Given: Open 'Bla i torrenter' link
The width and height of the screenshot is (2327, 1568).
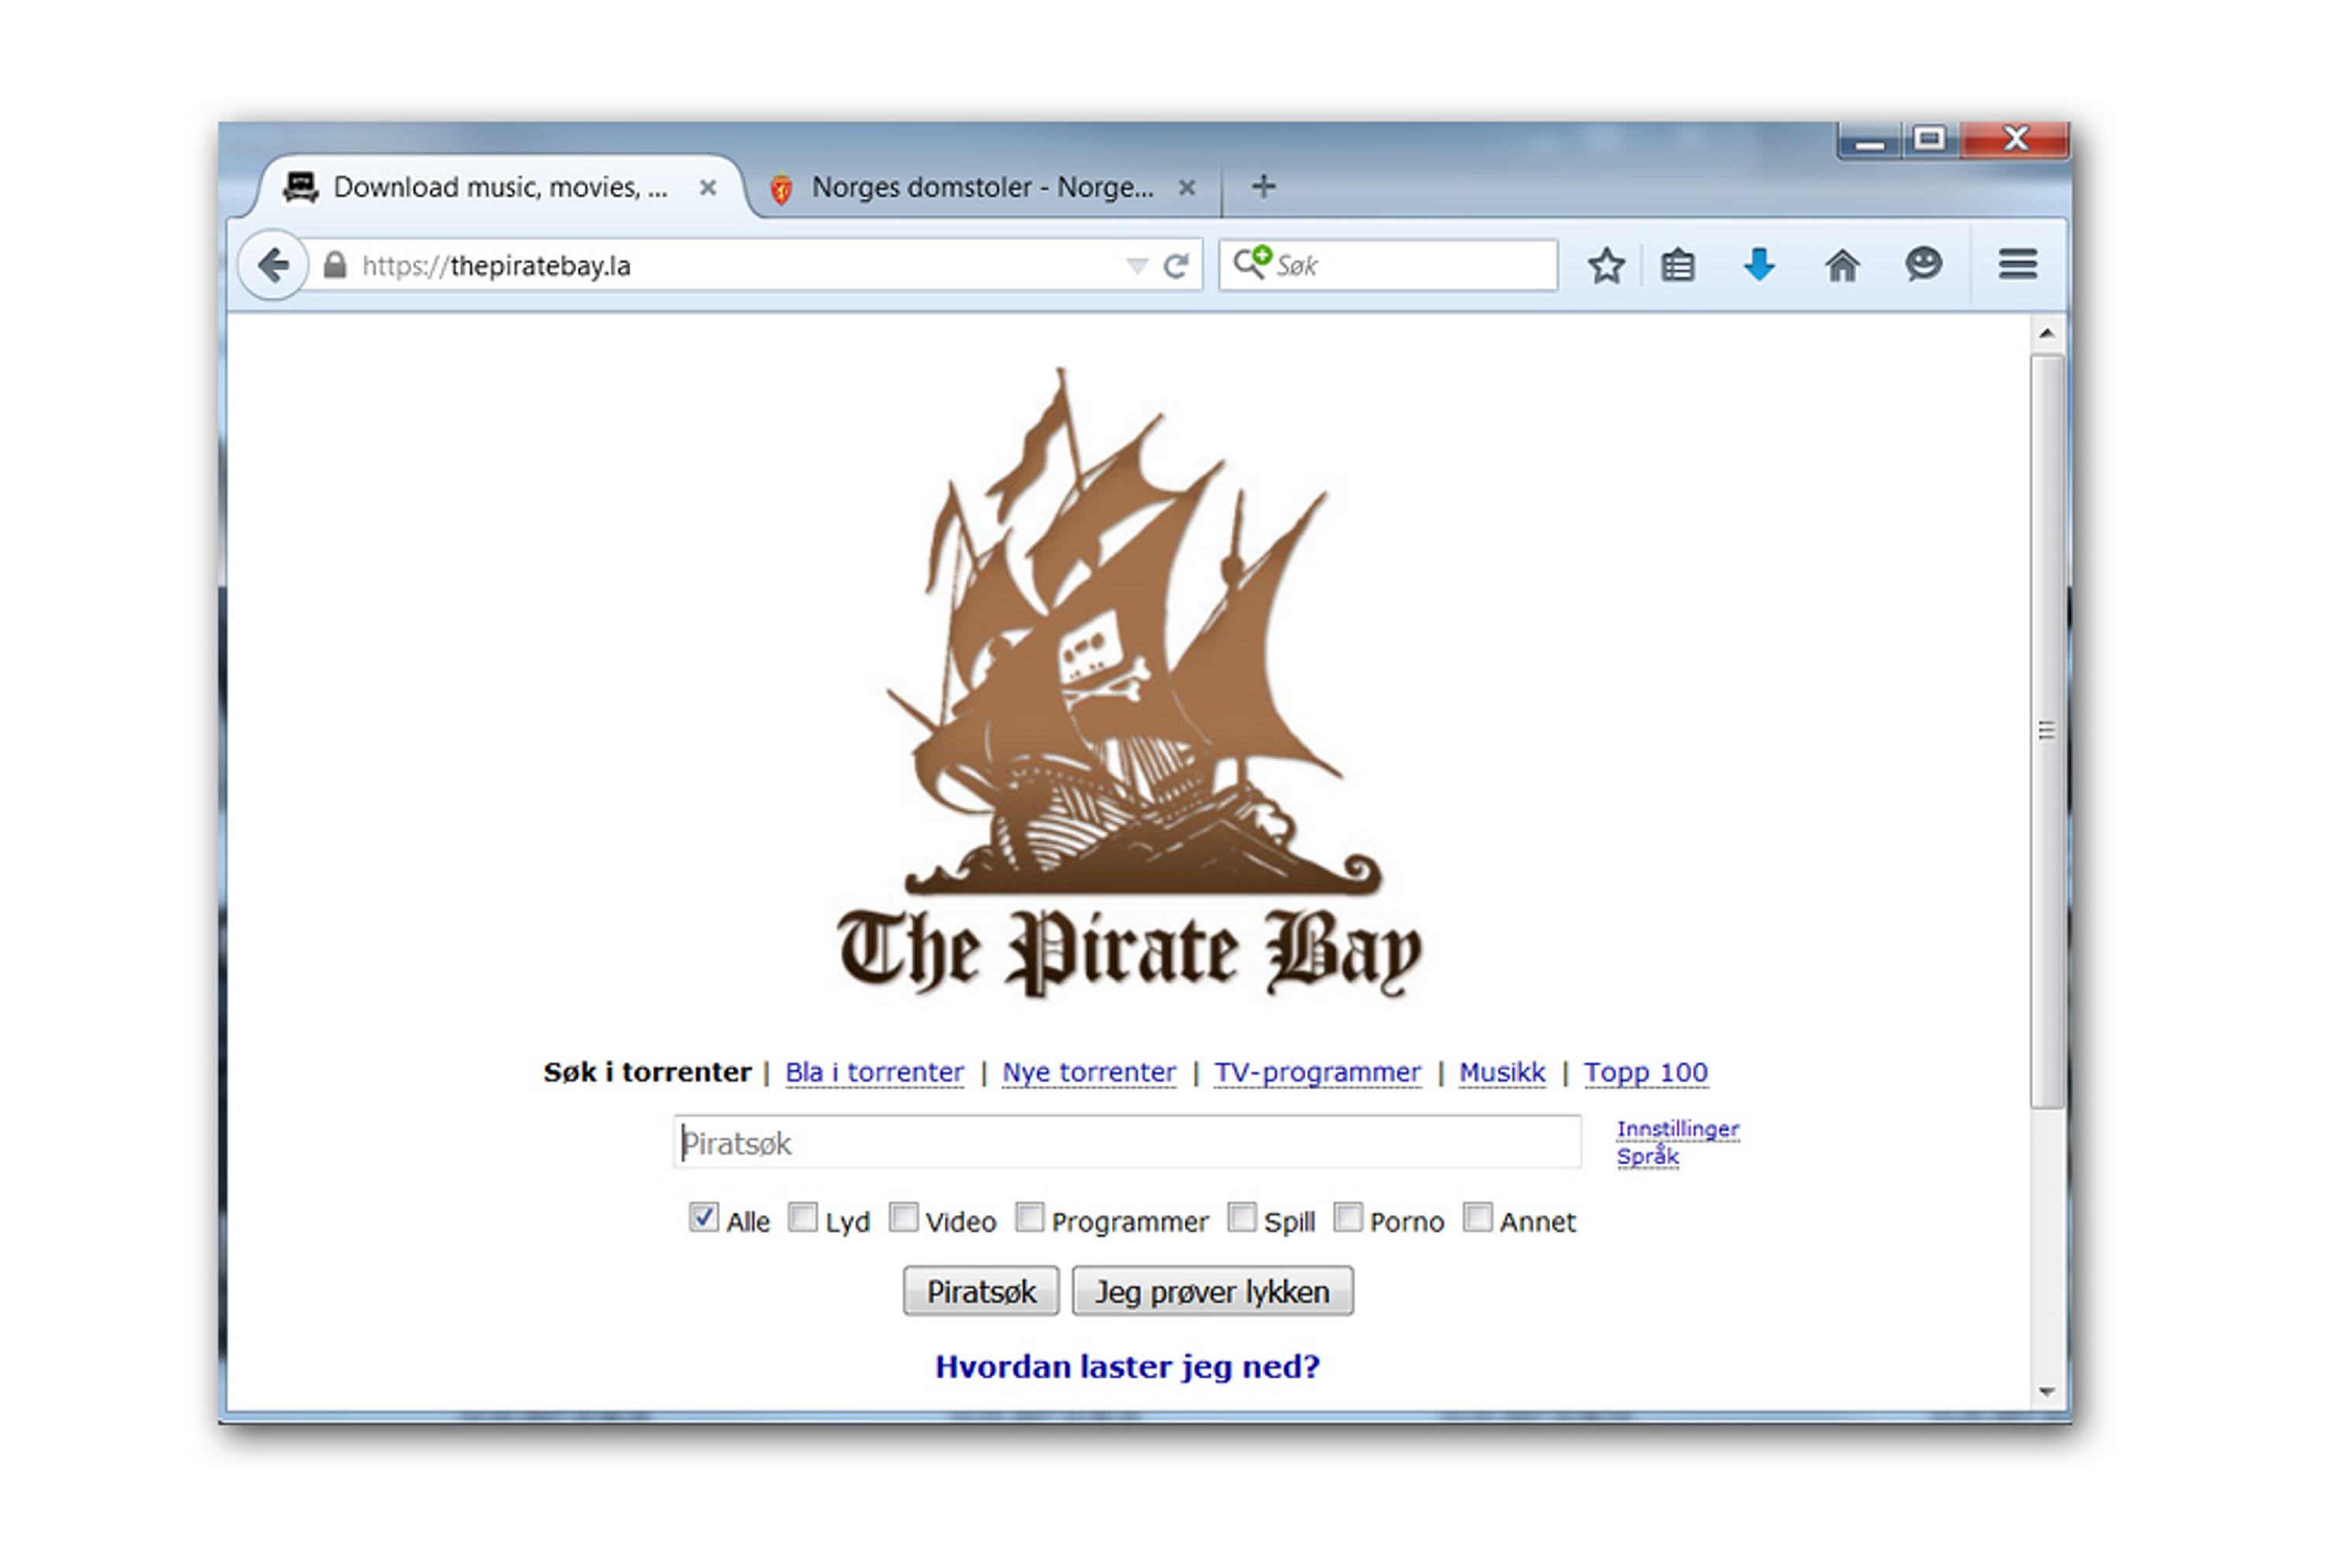Looking at the screenshot, I should [874, 1072].
